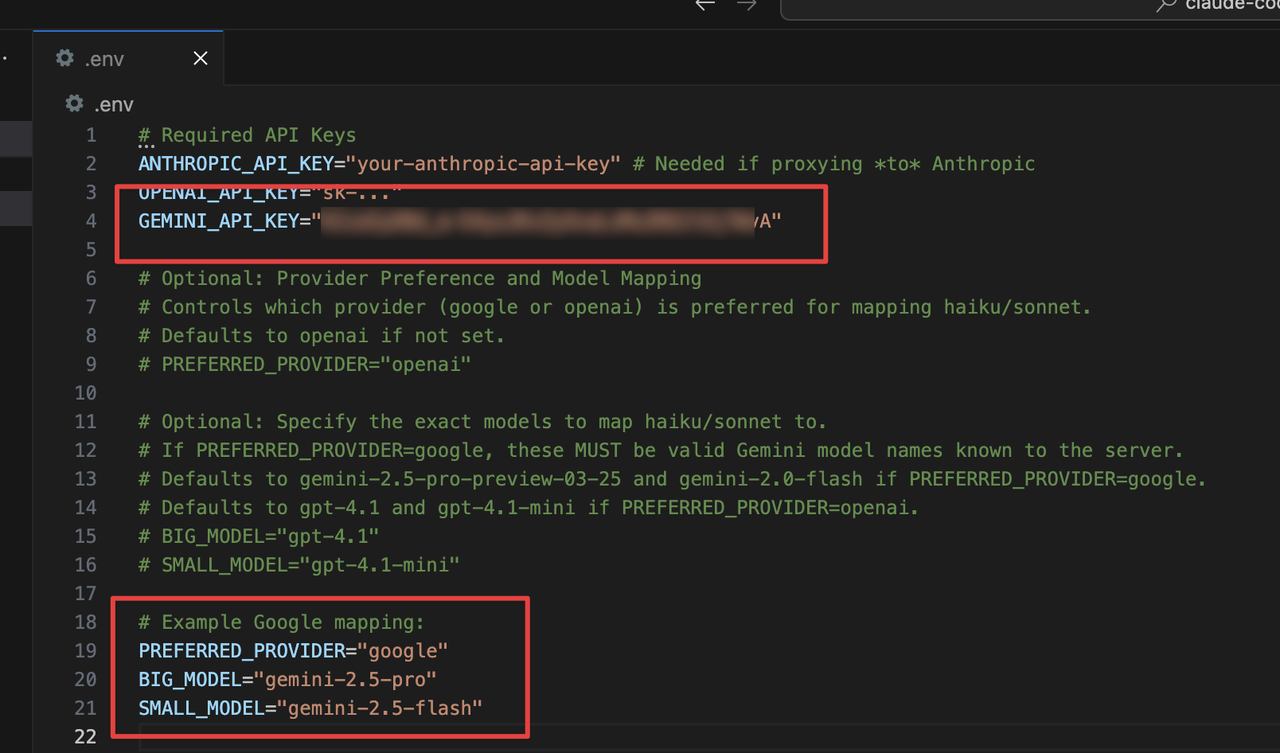This screenshot has height=753, width=1280.
Task: Click the .env breadcrumb label
Action: coord(114,103)
